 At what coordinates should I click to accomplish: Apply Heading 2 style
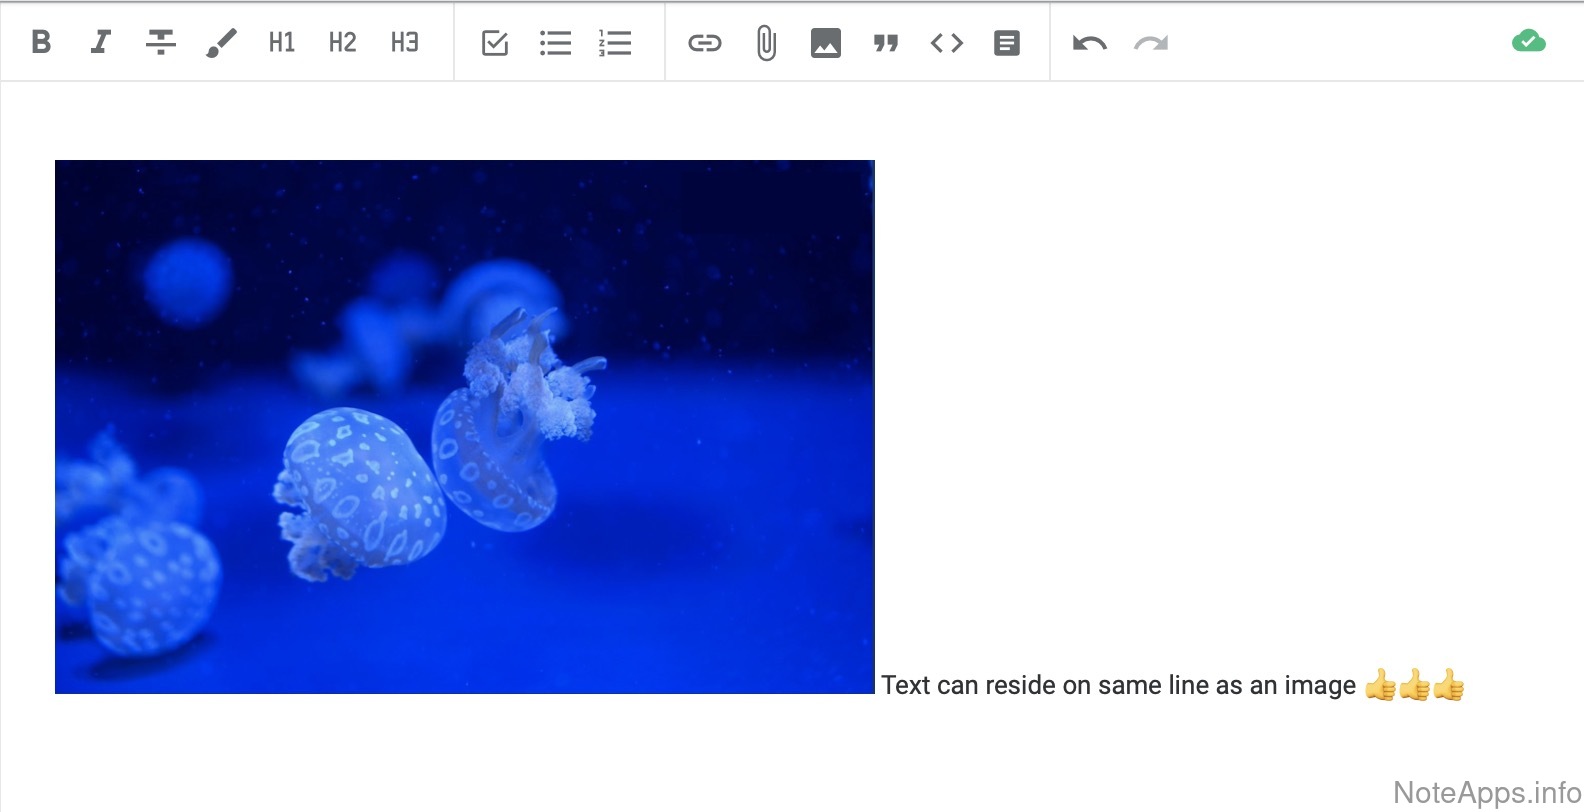click(342, 42)
